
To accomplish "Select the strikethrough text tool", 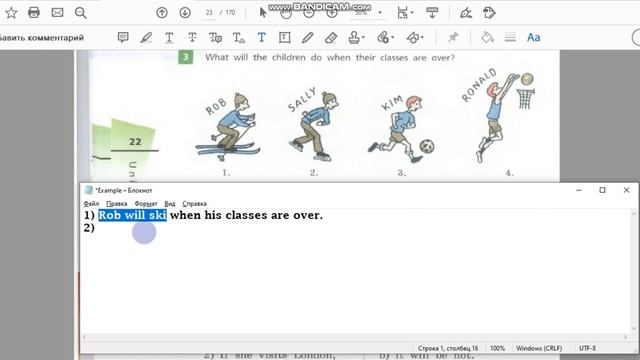I will pyautogui.click(x=192, y=38).
